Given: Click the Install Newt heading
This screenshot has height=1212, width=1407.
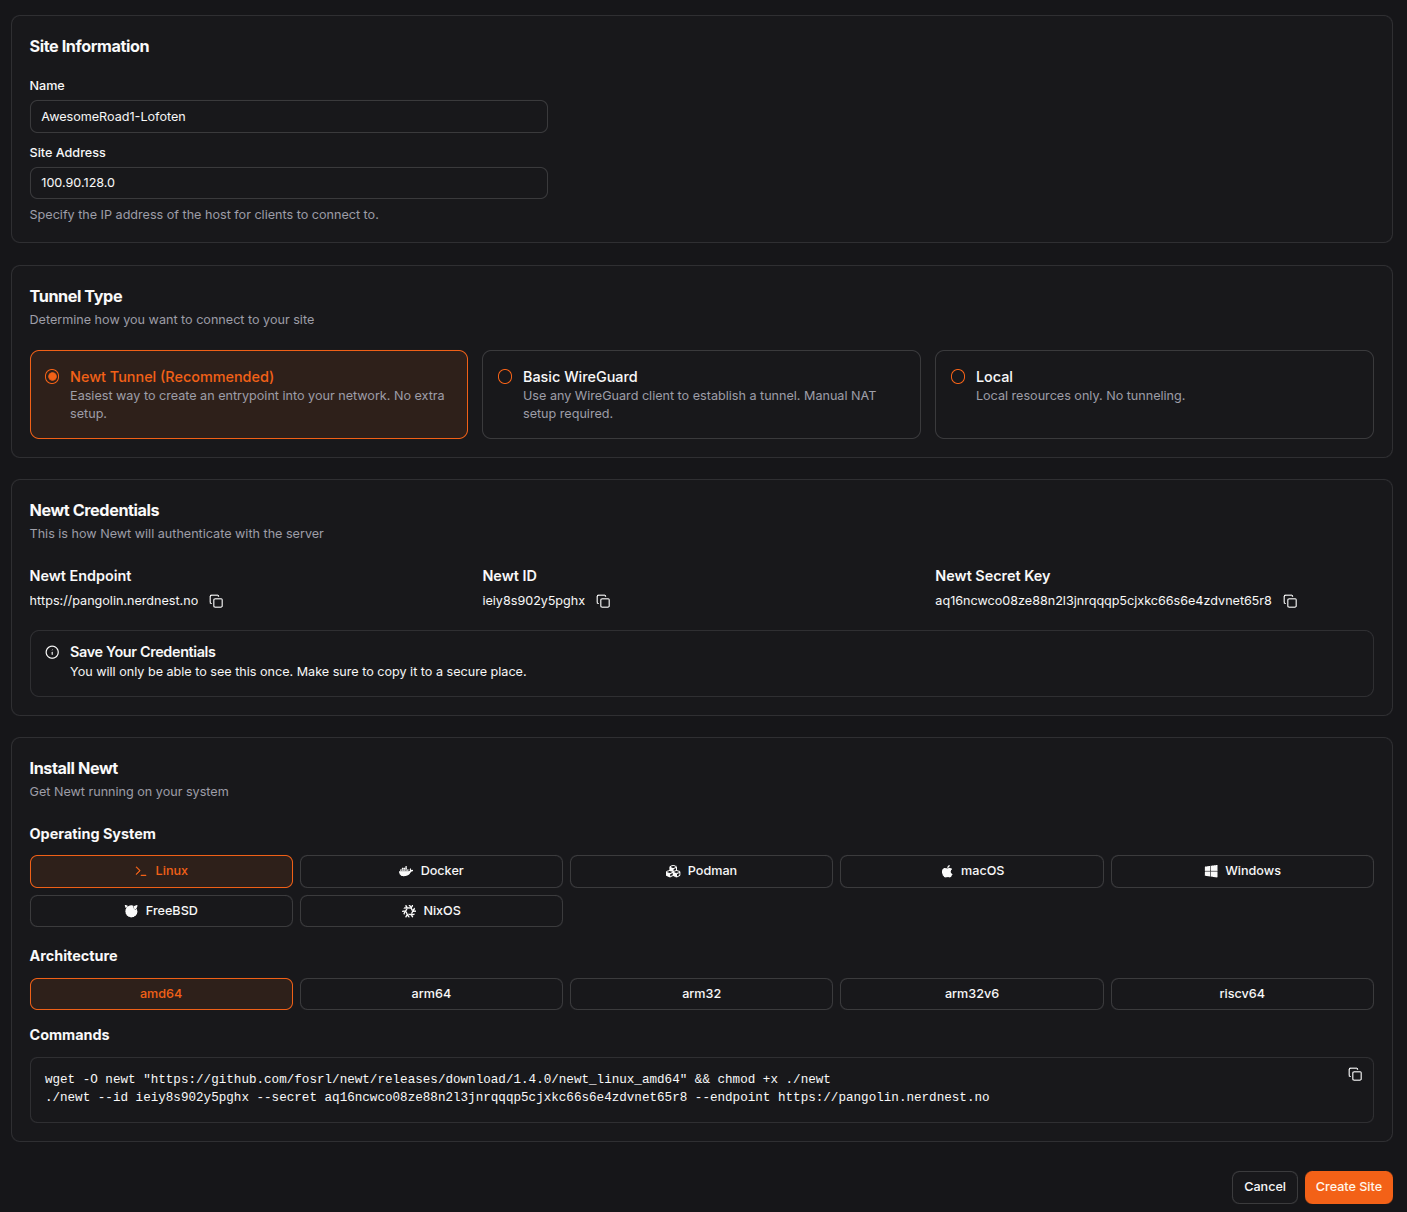Looking at the screenshot, I should tap(74, 768).
